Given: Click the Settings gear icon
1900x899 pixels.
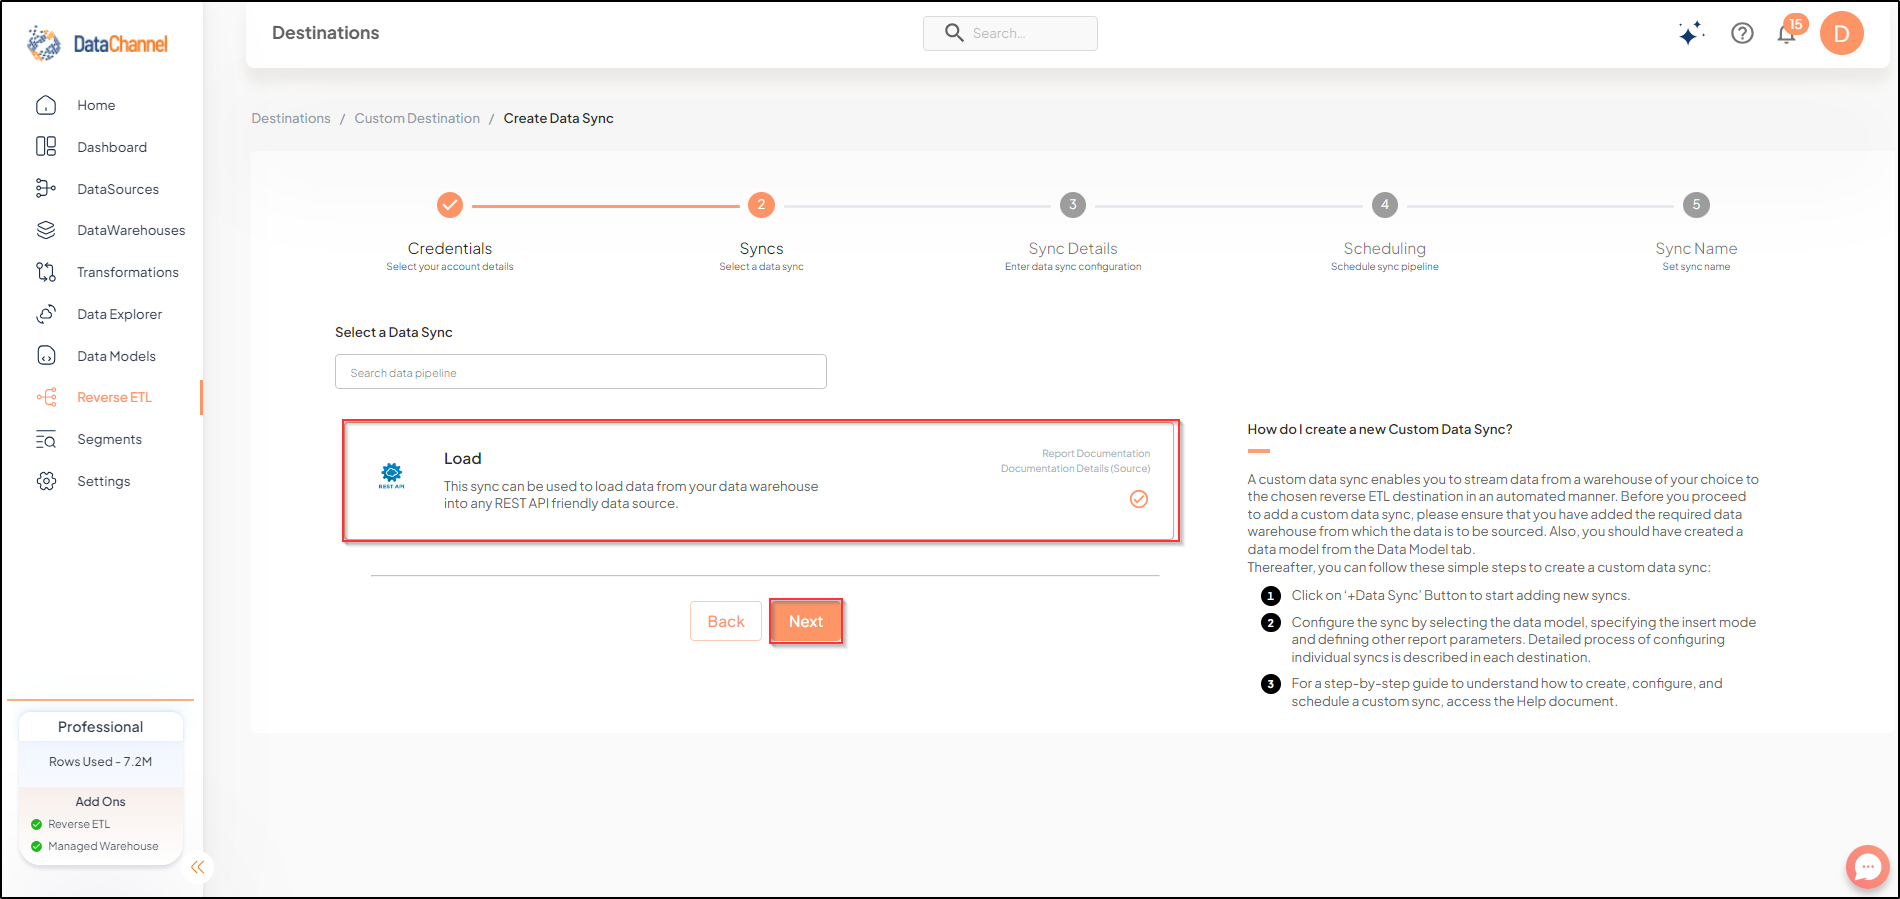Looking at the screenshot, I should (x=46, y=481).
